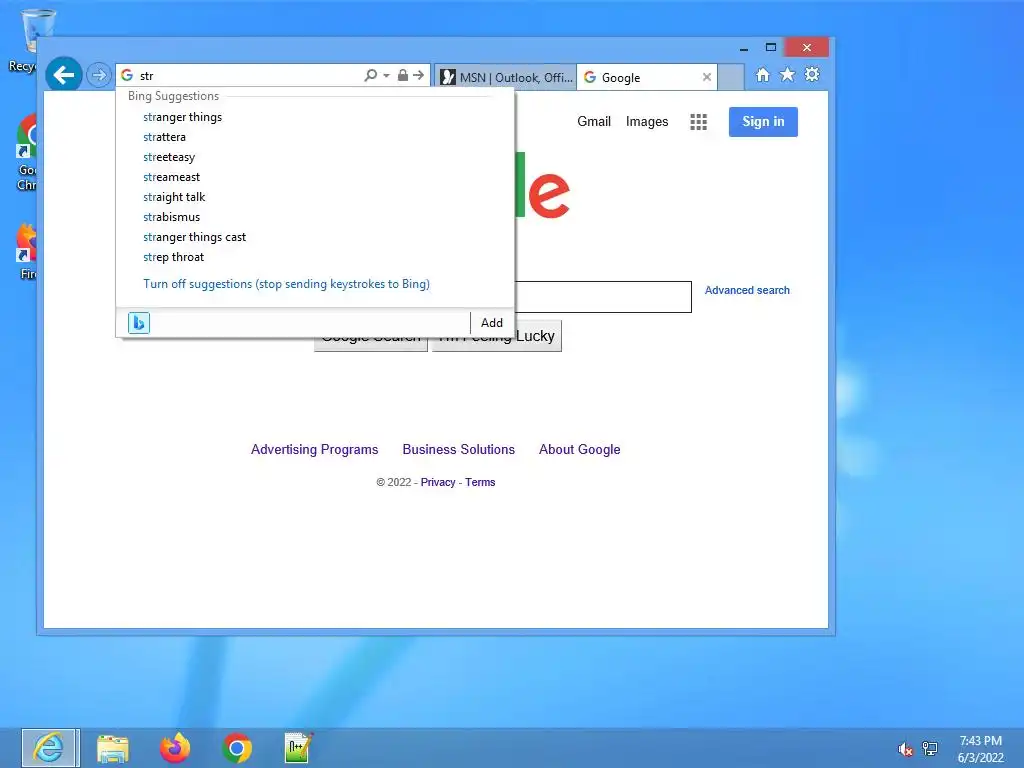This screenshot has width=1024, height=768.
Task: Open Advanced search link
Action: [x=746, y=290]
